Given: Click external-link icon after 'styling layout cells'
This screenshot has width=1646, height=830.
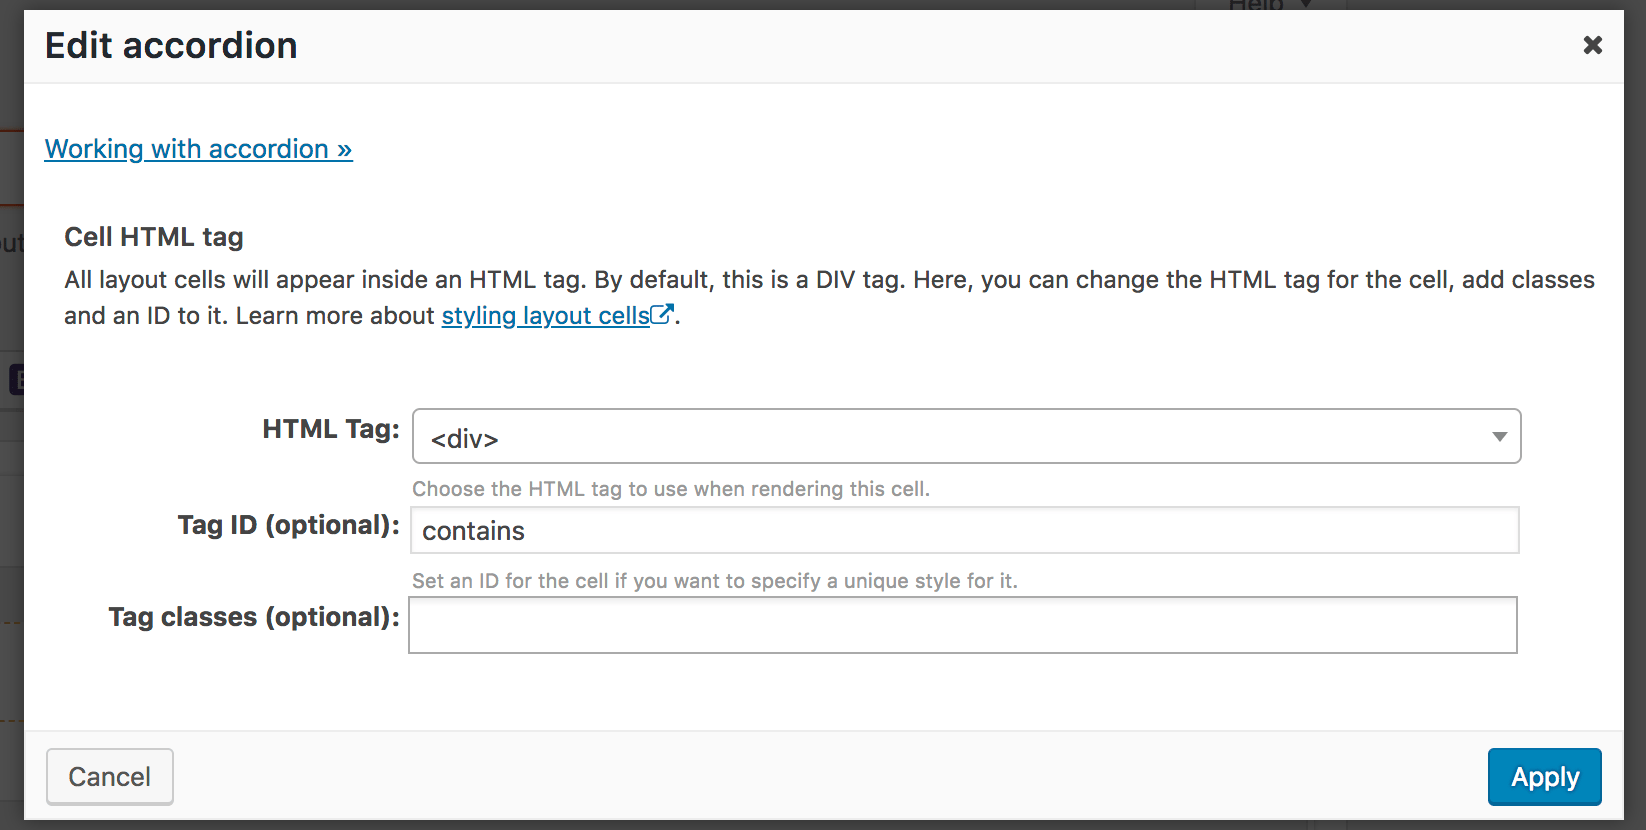Looking at the screenshot, I should click(x=662, y=314).
